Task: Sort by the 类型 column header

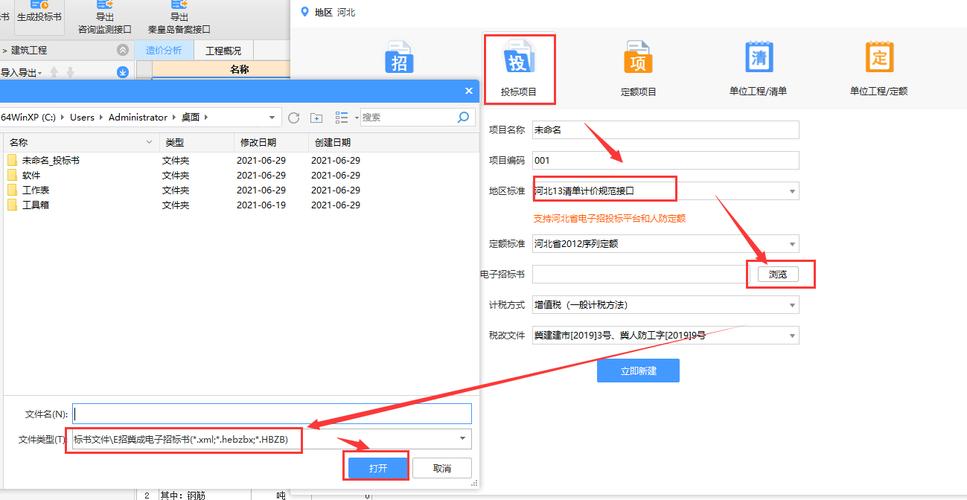Action: (197, 142)
